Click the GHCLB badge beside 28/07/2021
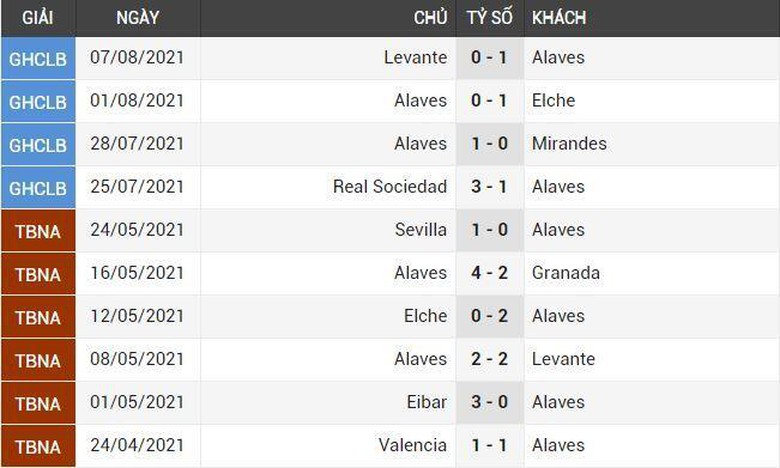 click(38, 144)
